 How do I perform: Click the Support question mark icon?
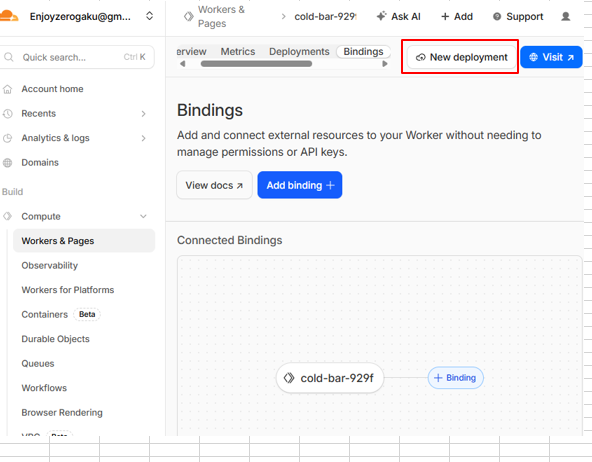click(x=497, y=17)
